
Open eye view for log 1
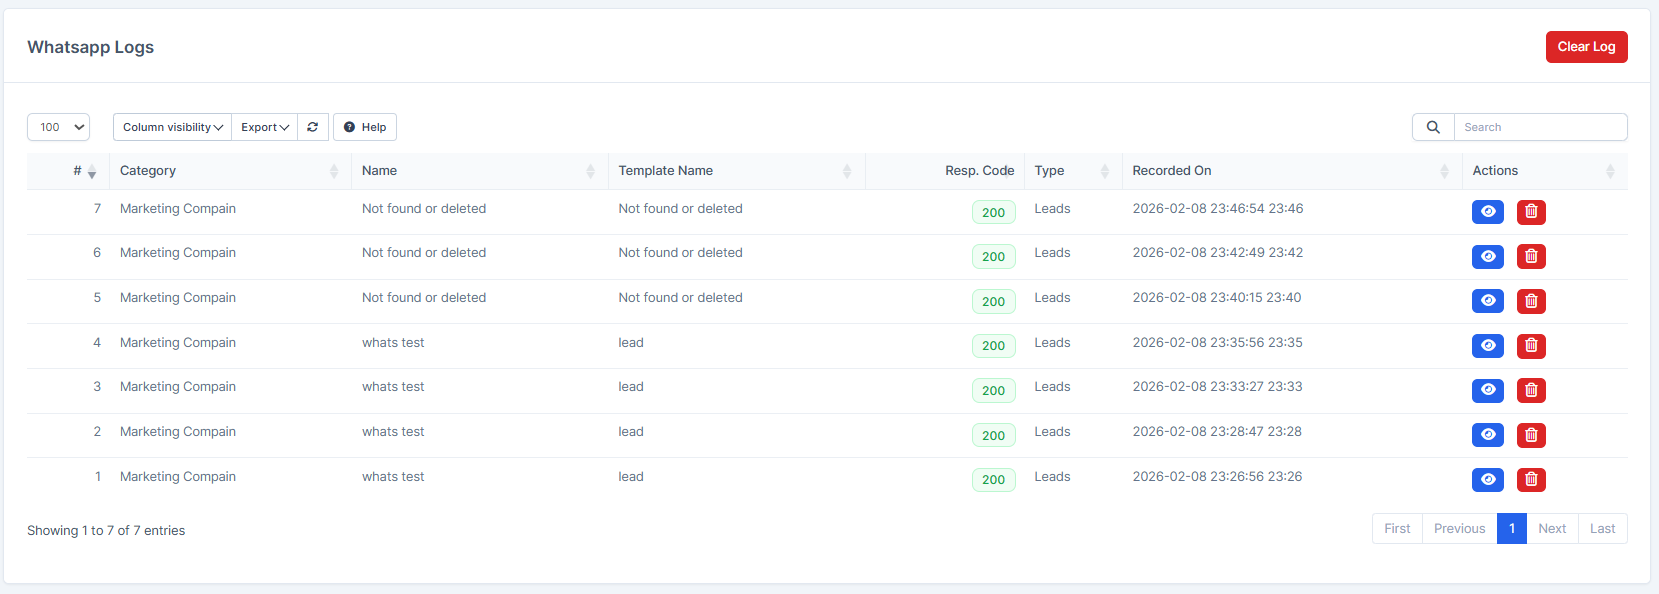pyautogui.click(x=1487, y=480)
